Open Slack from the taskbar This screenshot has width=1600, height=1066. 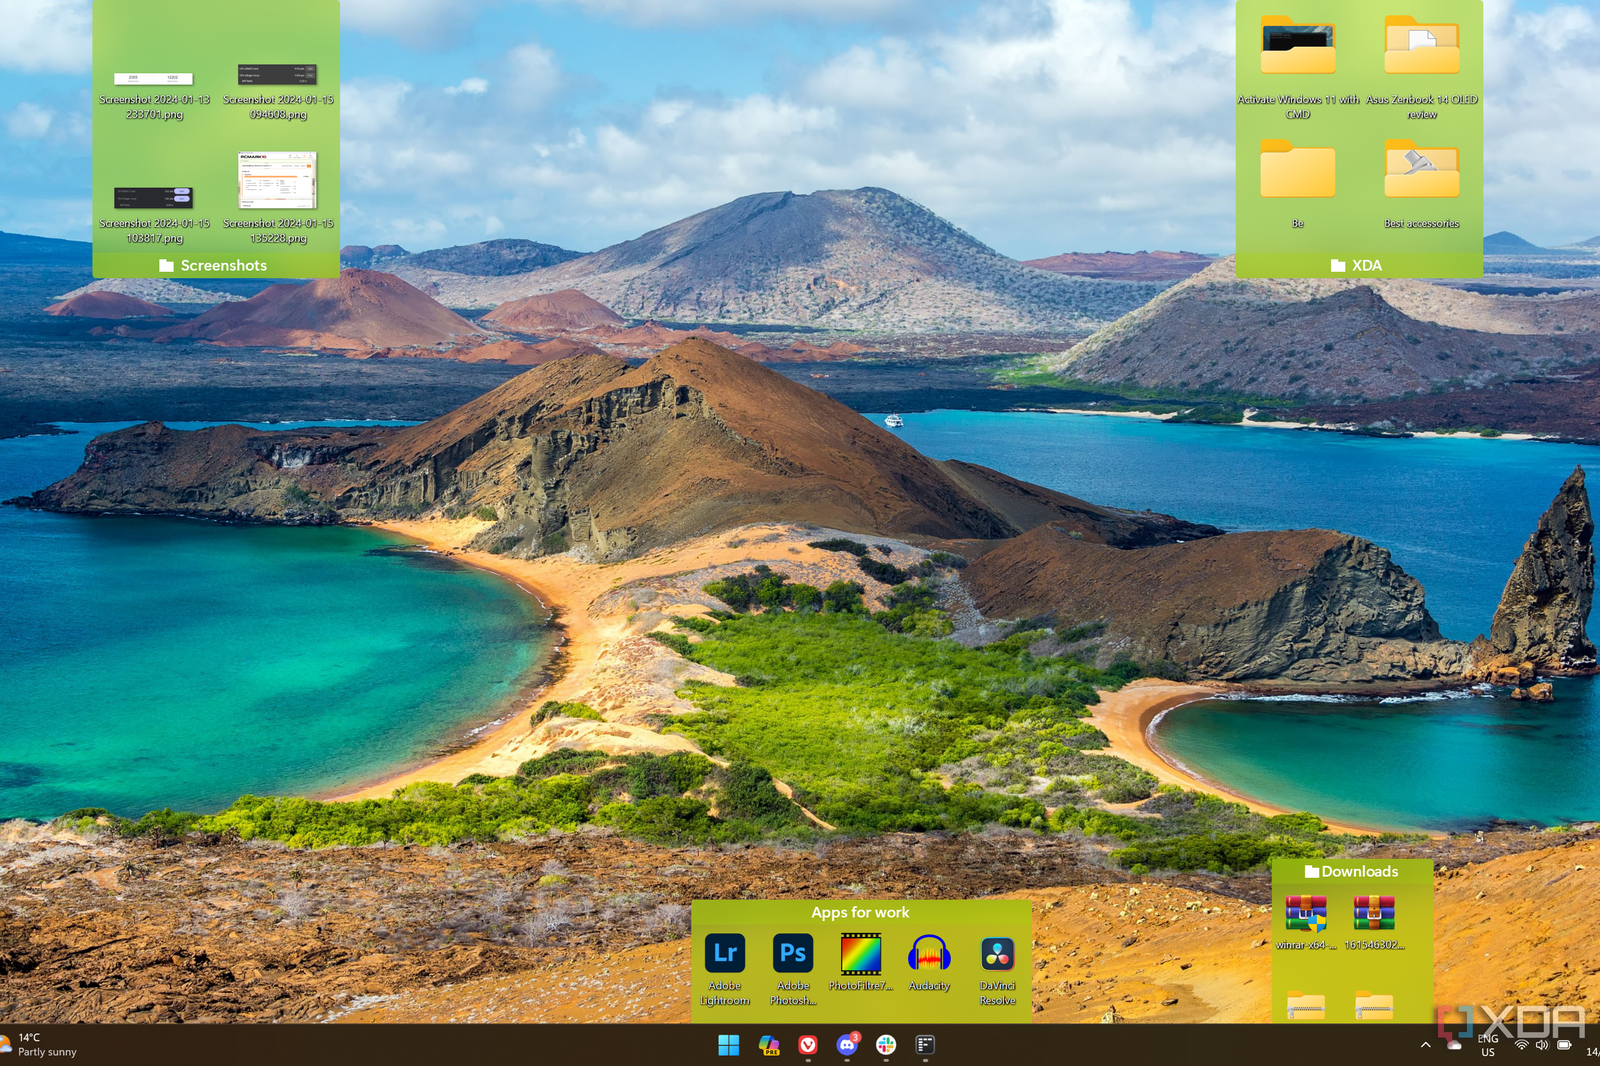[886, 1045]
